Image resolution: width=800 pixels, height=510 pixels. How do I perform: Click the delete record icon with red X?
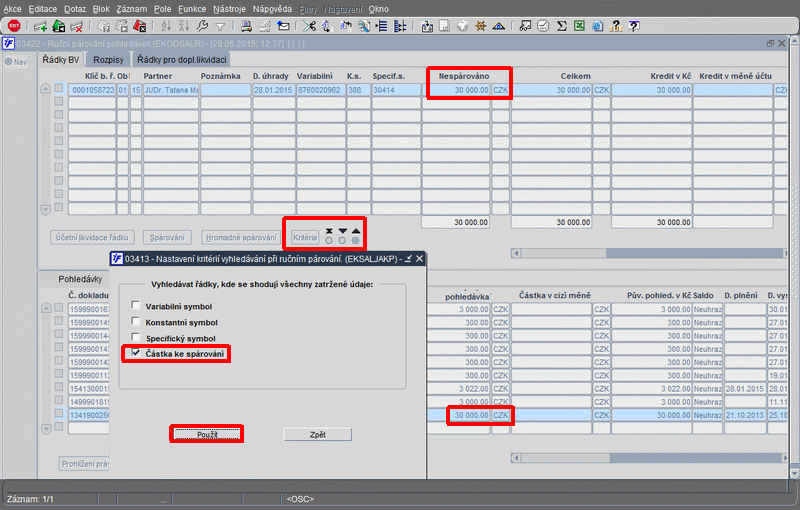tap(77, 26)
